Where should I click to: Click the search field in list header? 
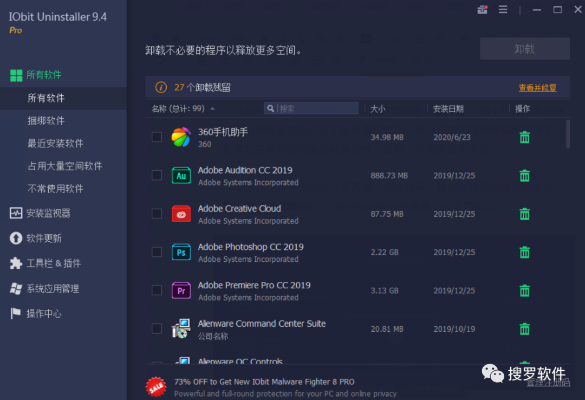(311, 109)
